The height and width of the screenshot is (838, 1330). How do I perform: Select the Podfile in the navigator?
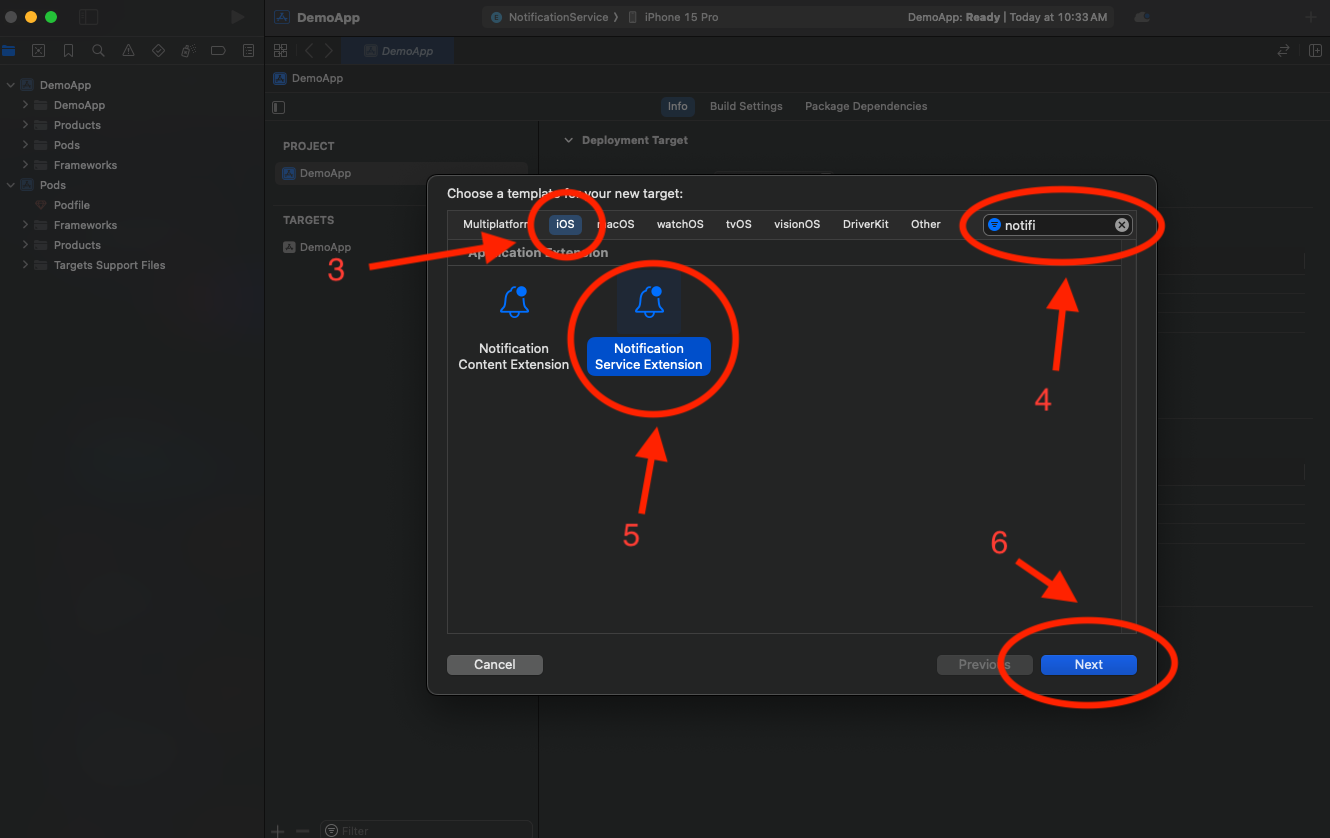click(x=72, y=205)
